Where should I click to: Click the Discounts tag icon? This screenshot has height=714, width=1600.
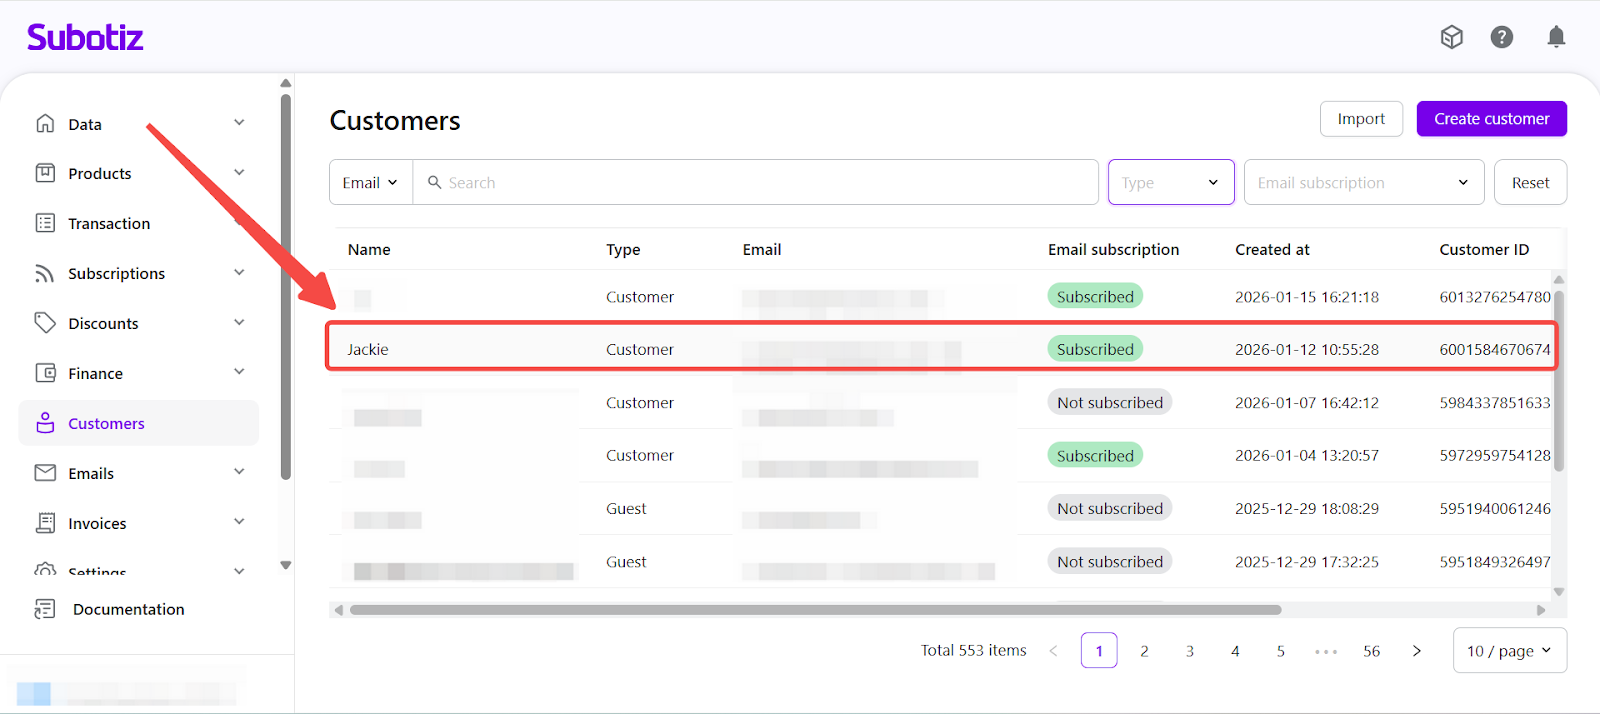click(45, 323)
